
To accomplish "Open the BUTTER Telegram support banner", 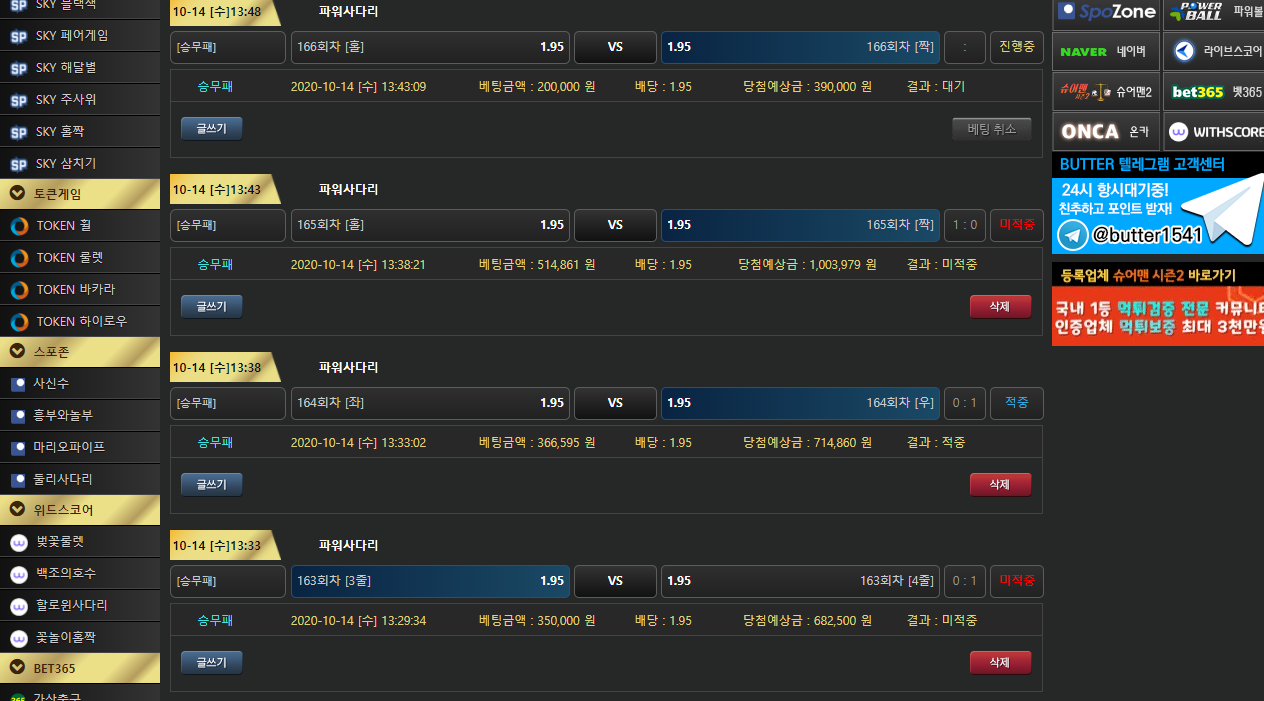I will (1157, 206).
